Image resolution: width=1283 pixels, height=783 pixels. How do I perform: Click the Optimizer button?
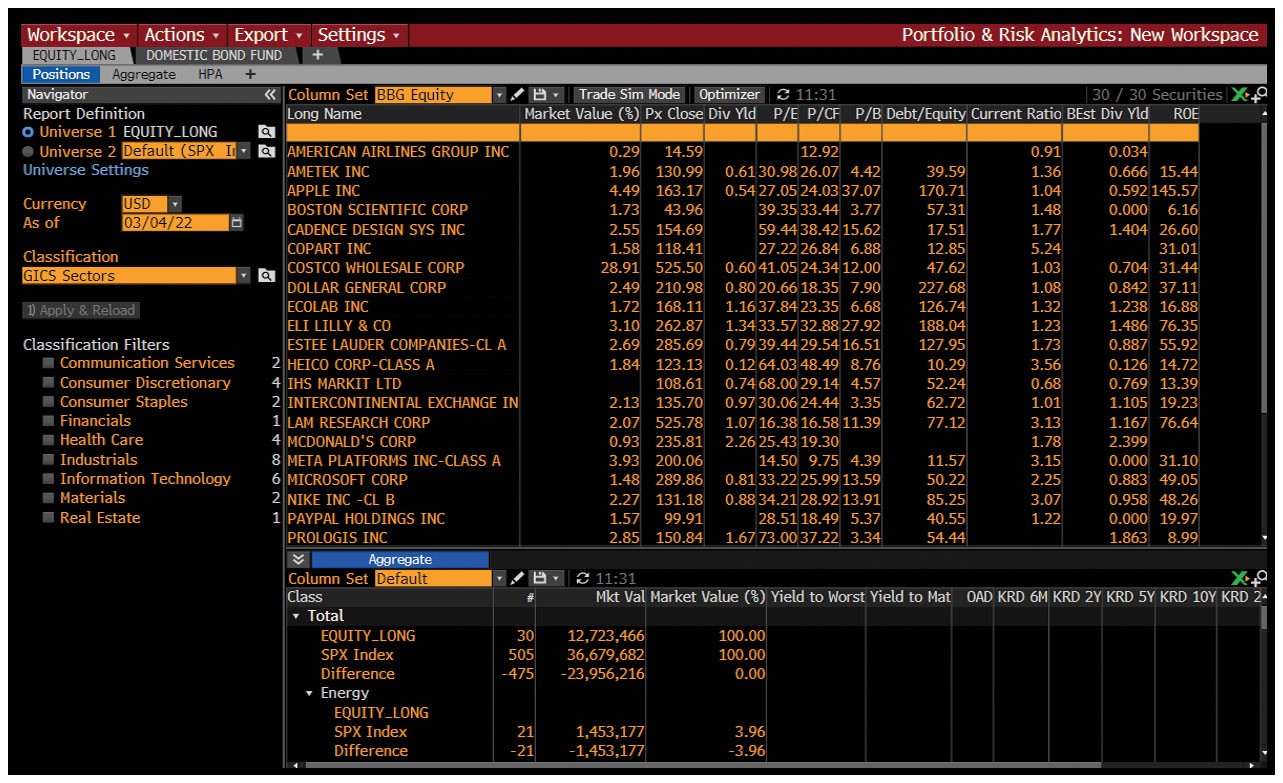728,95
